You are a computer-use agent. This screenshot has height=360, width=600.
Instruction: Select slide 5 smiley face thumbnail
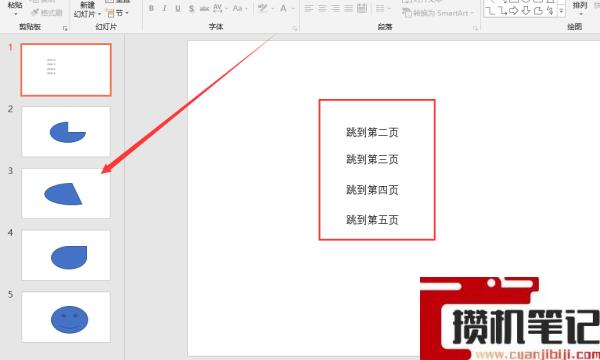[66, 317]
